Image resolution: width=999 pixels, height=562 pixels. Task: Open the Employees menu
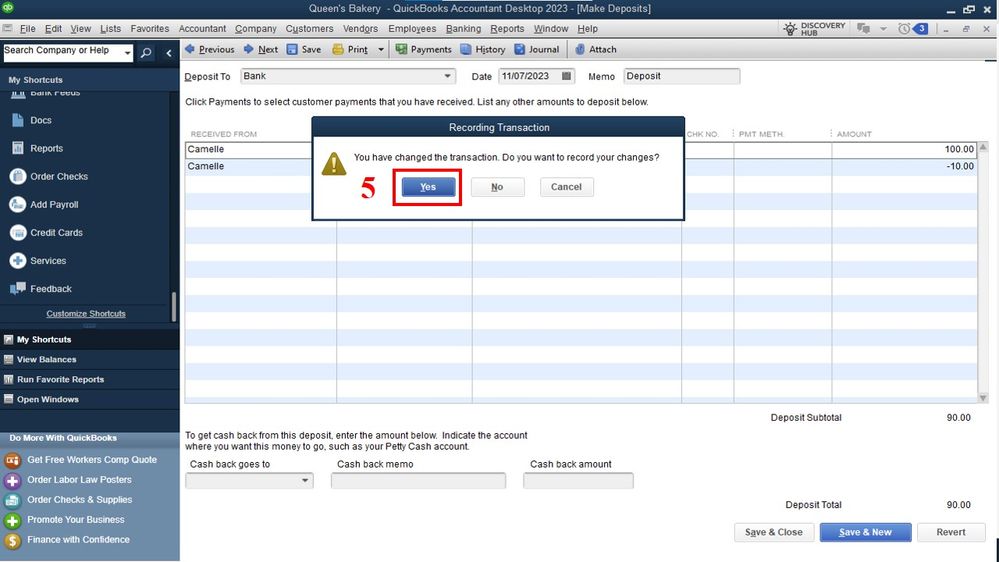412,29
